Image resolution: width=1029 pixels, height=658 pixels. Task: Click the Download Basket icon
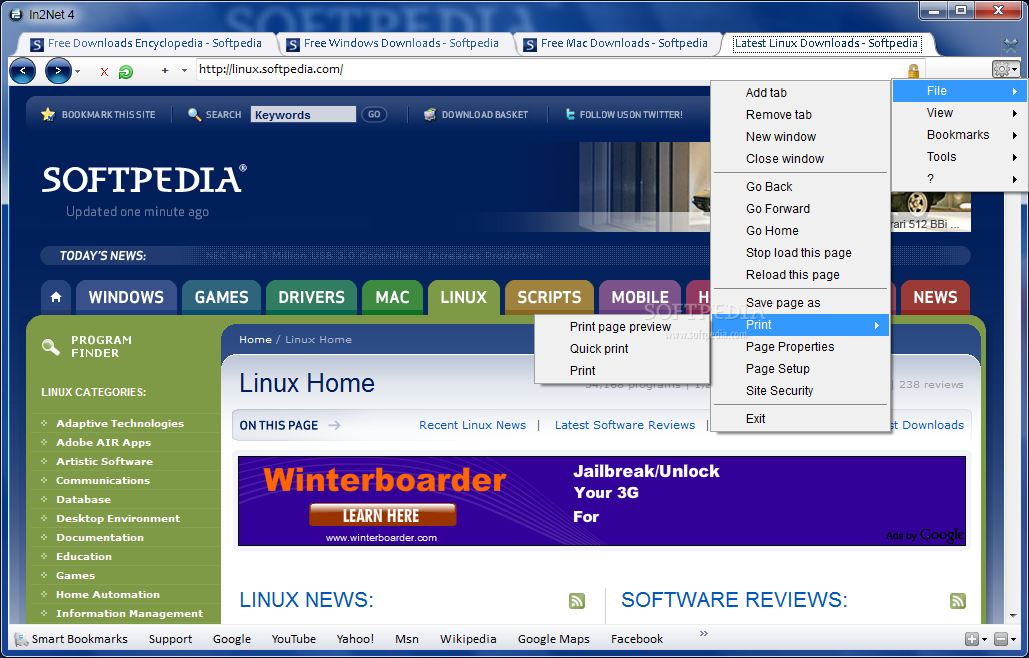tap(430, 114)
